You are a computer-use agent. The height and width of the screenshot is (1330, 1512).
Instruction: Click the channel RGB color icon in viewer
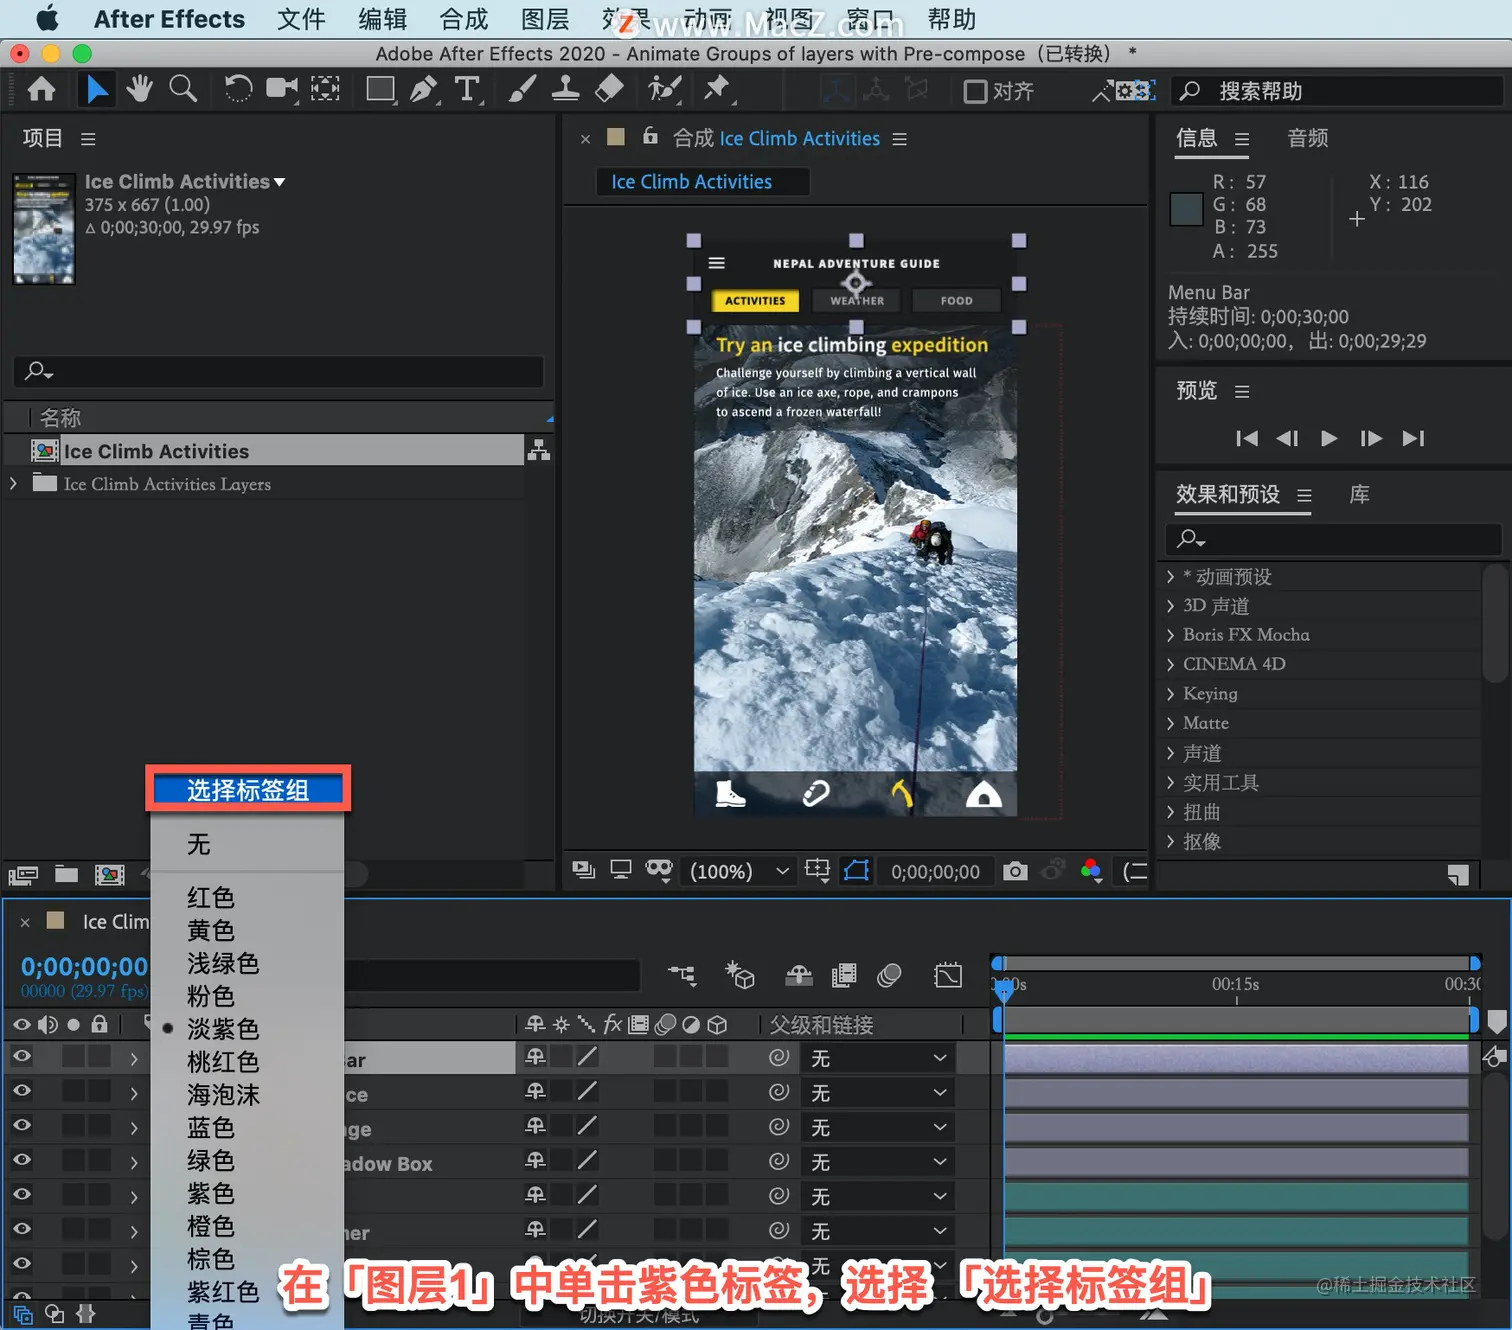(1091, 871)
